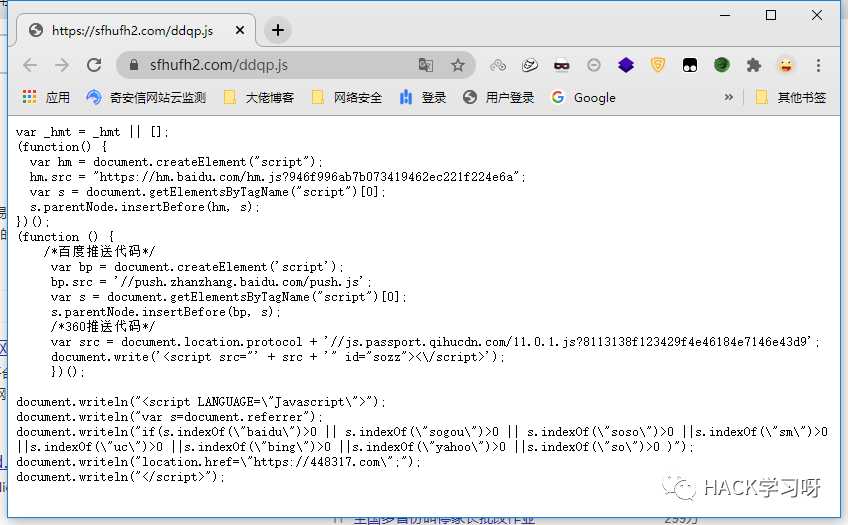Screen dimensions: 848x525
Task: Bookmark this page with the star
Action: point(458,65)
